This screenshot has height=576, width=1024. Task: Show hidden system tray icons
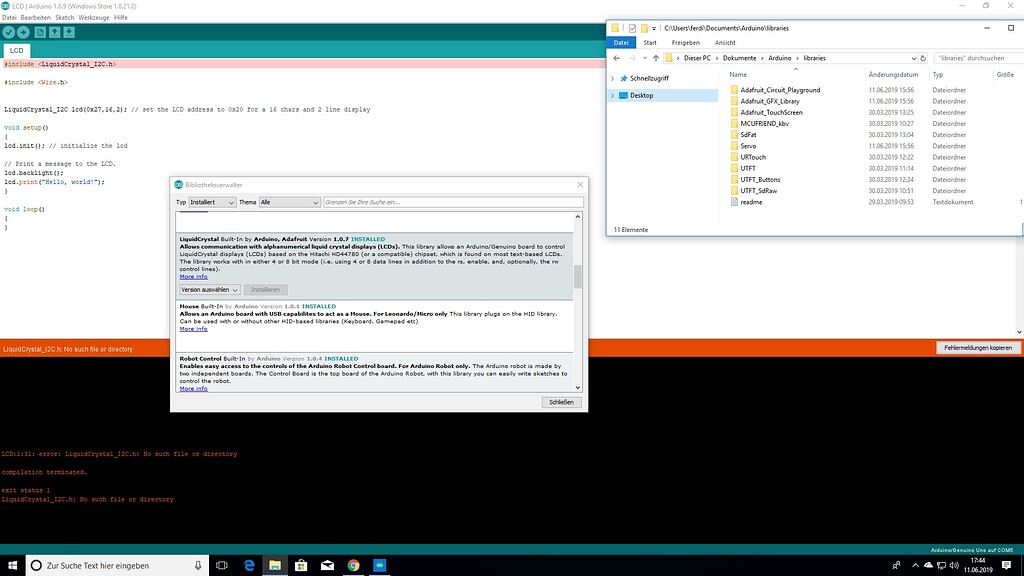coord(915,566)
